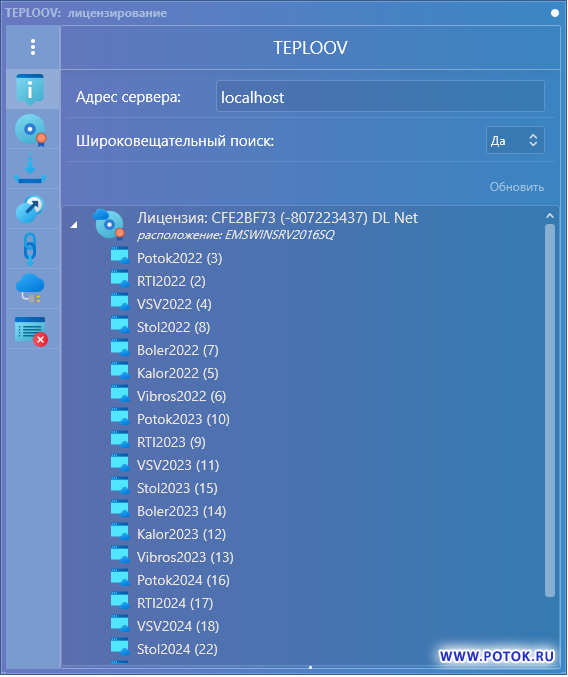Select the Stol2022 (8) entry

174,327
